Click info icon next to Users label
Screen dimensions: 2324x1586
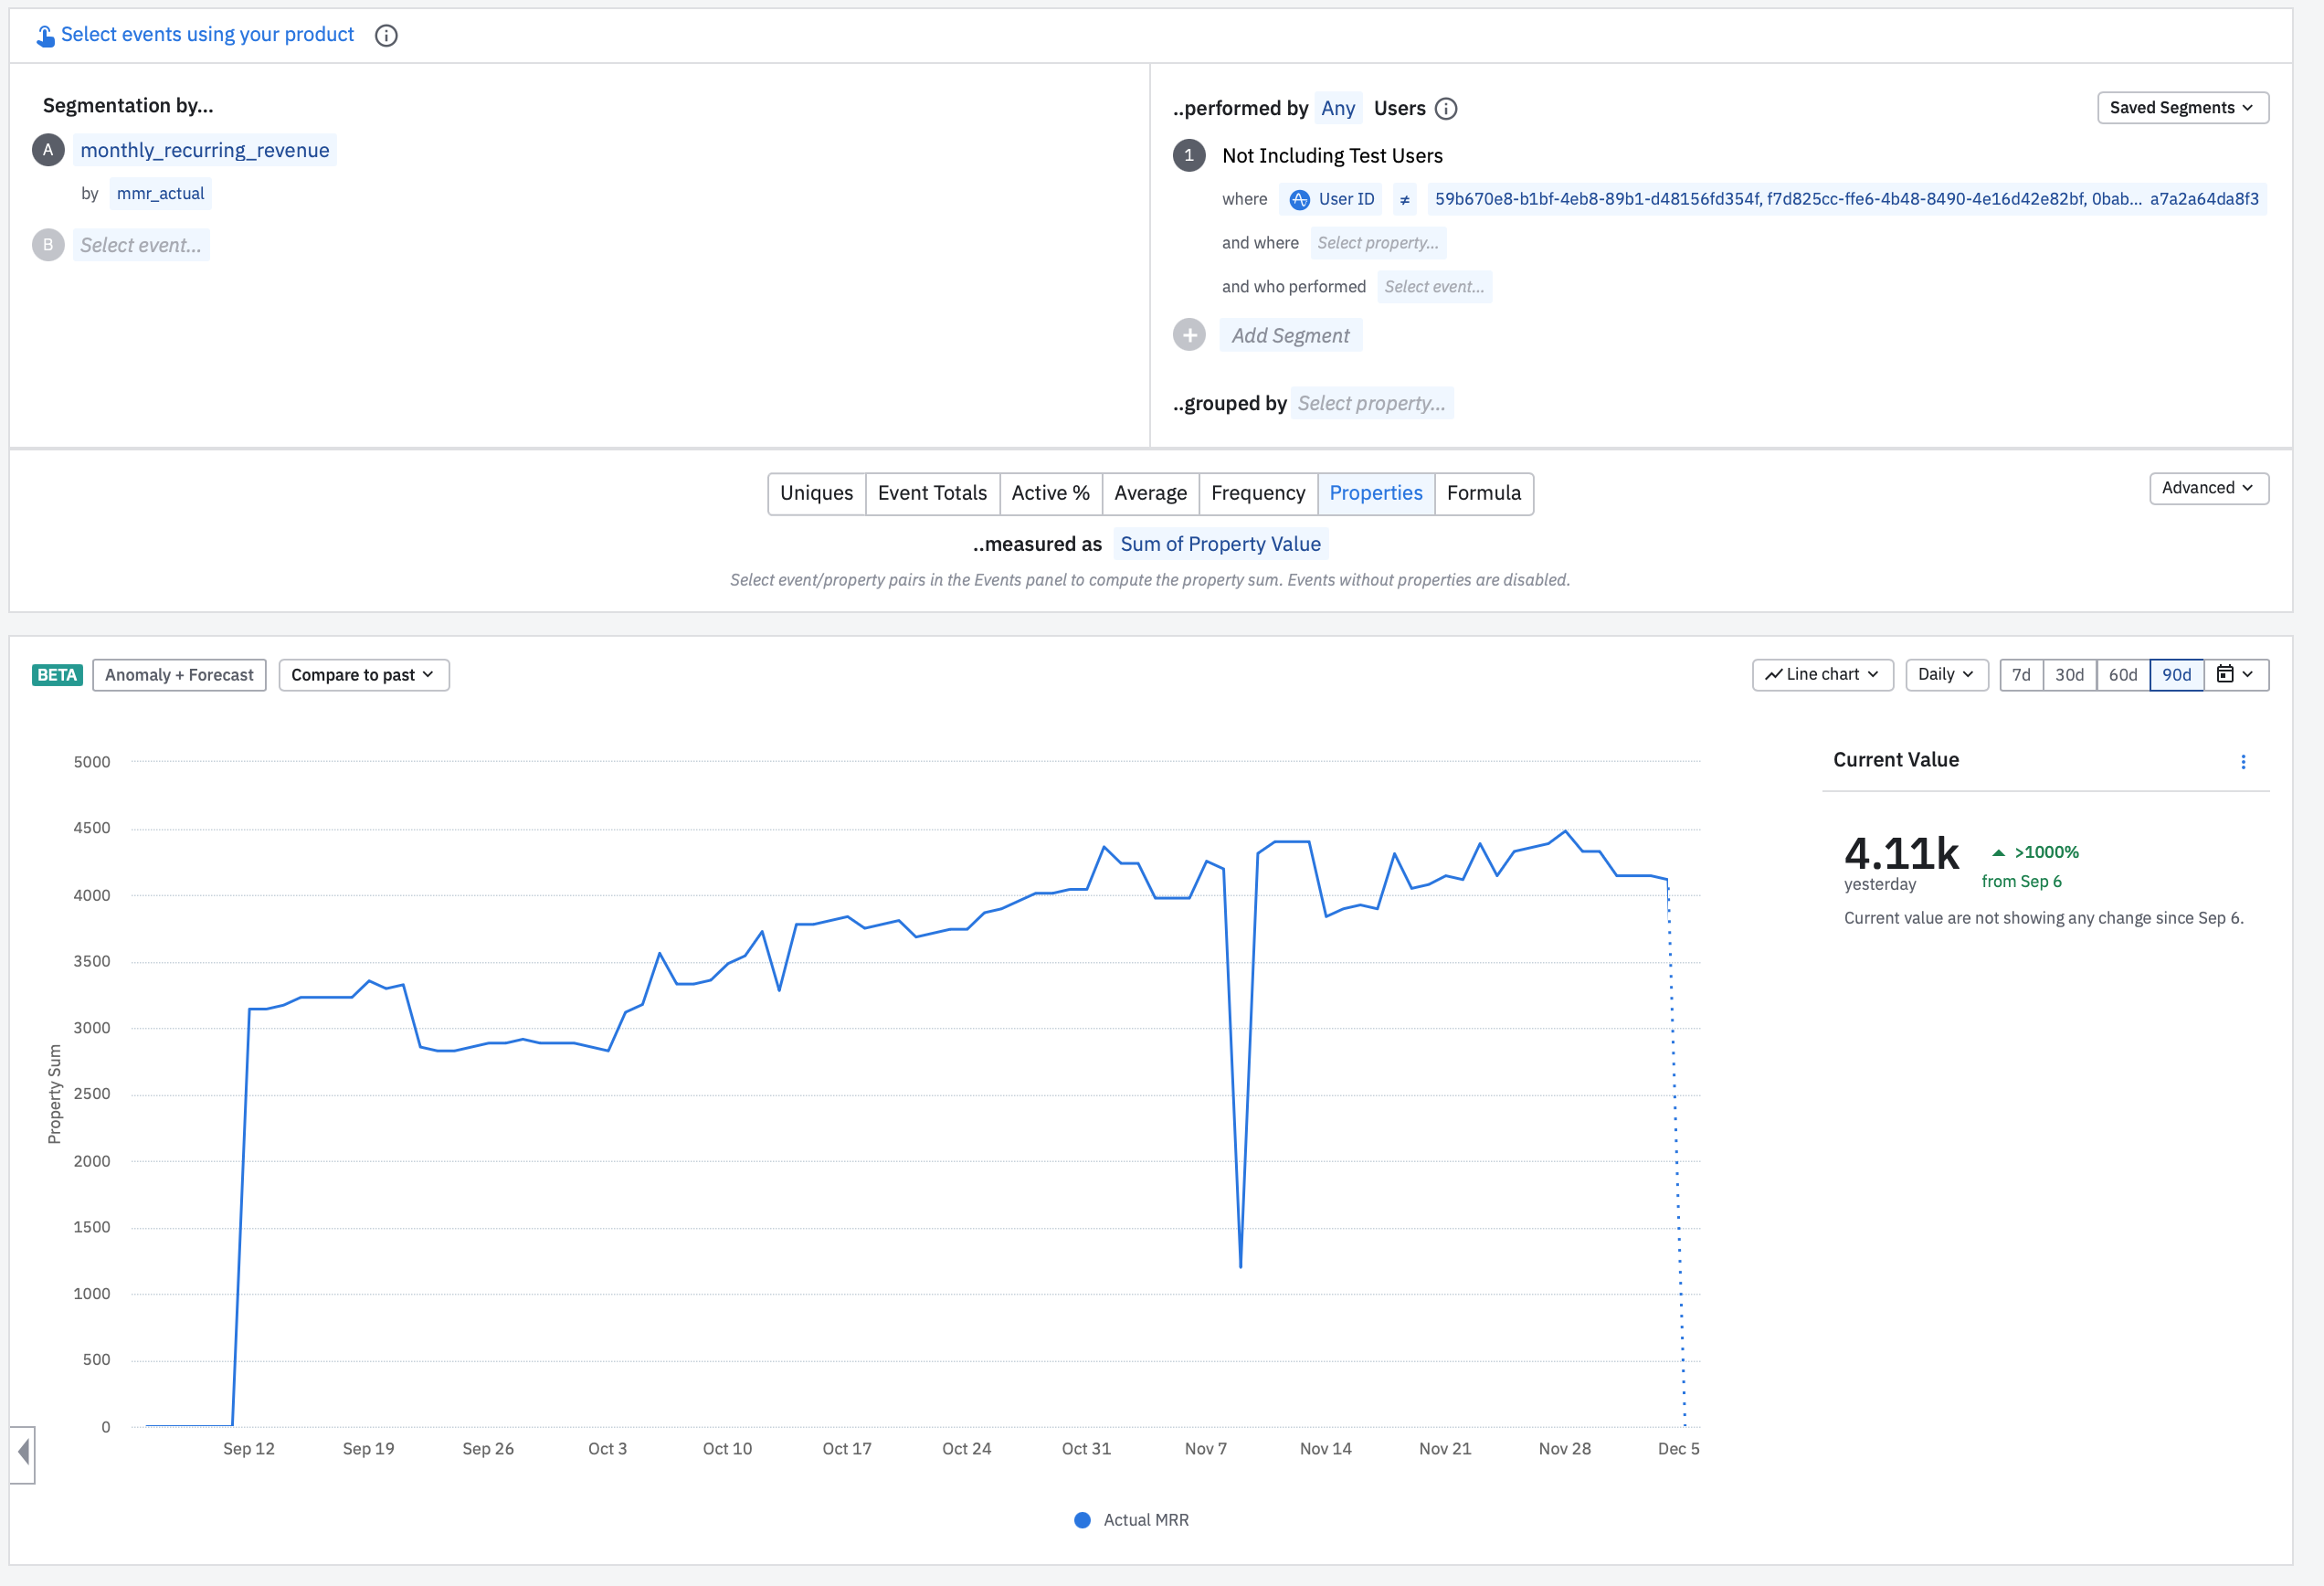1446,109
